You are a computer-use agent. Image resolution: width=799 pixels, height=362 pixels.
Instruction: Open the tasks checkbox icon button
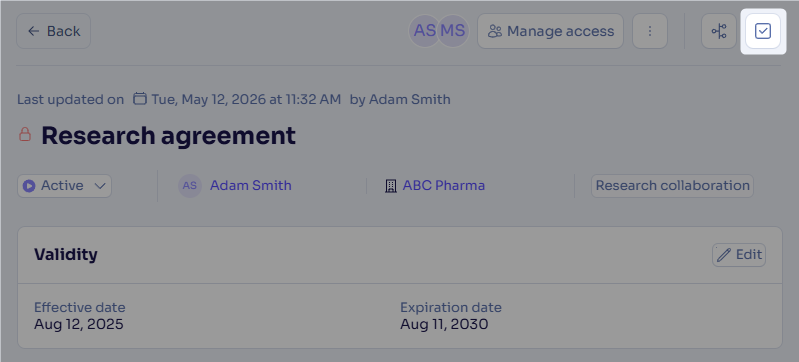click(x=763, y=31)
